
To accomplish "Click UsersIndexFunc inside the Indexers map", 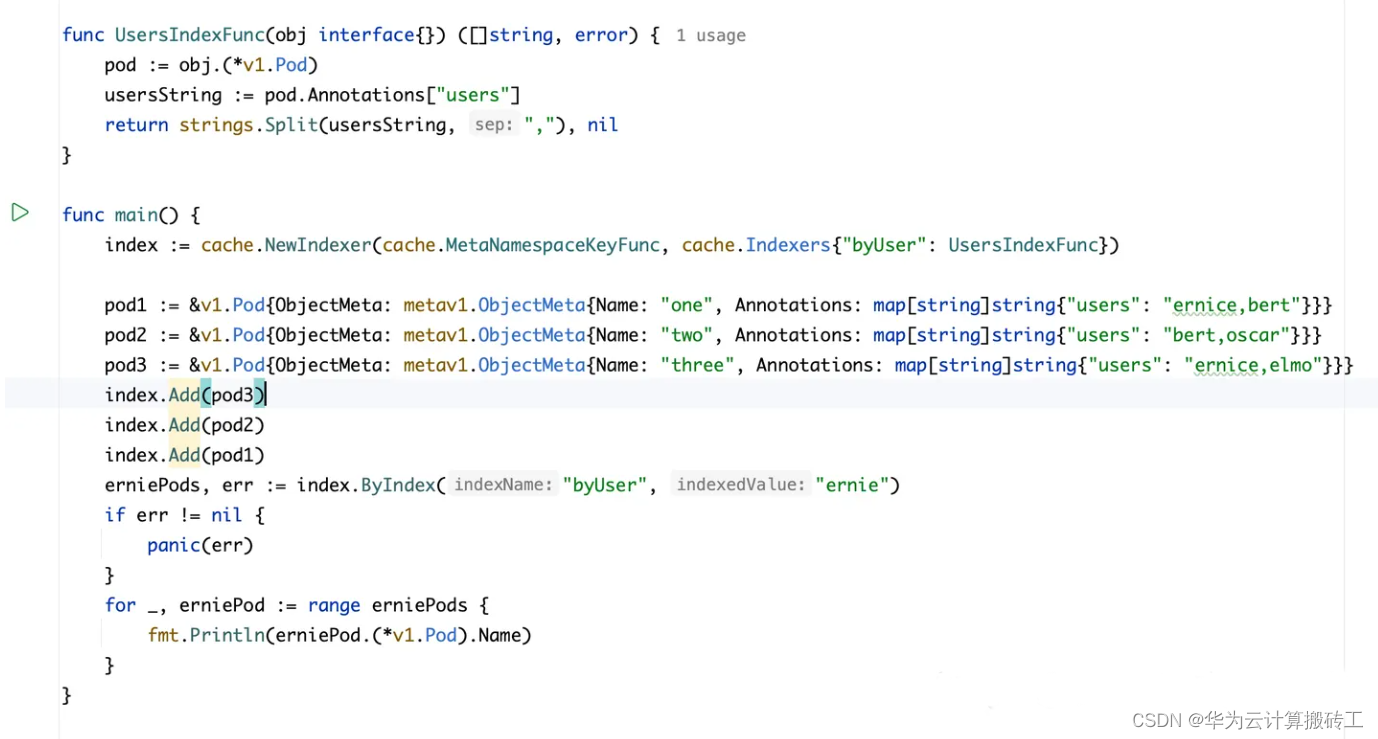I will click(x=1023, y=245).
